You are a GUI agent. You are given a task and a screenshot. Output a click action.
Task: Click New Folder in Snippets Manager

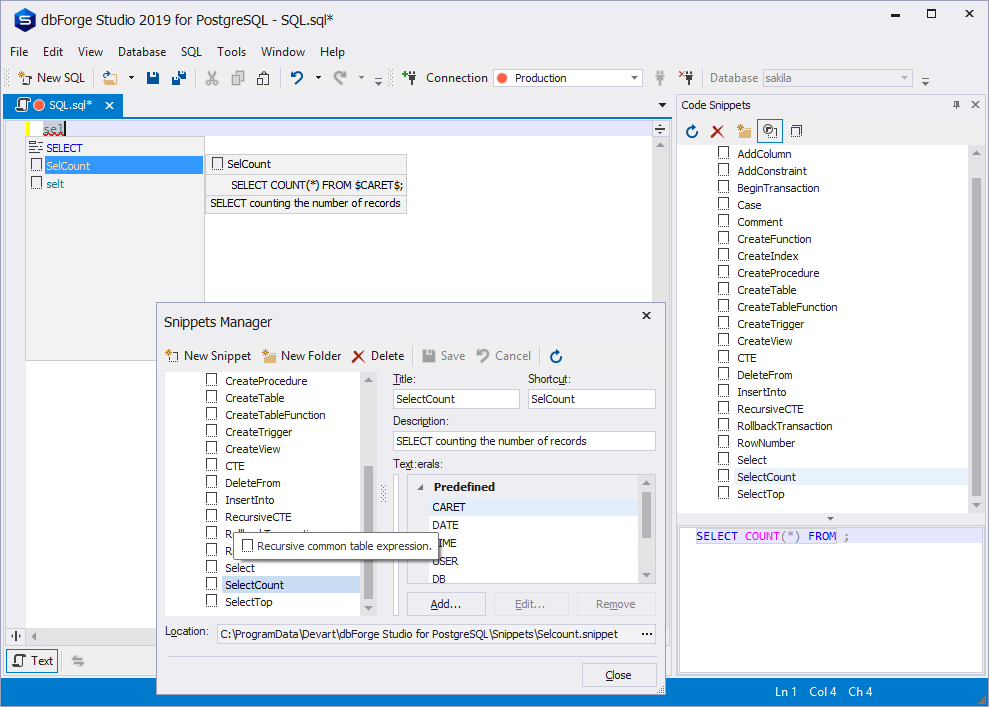[301, 356]
